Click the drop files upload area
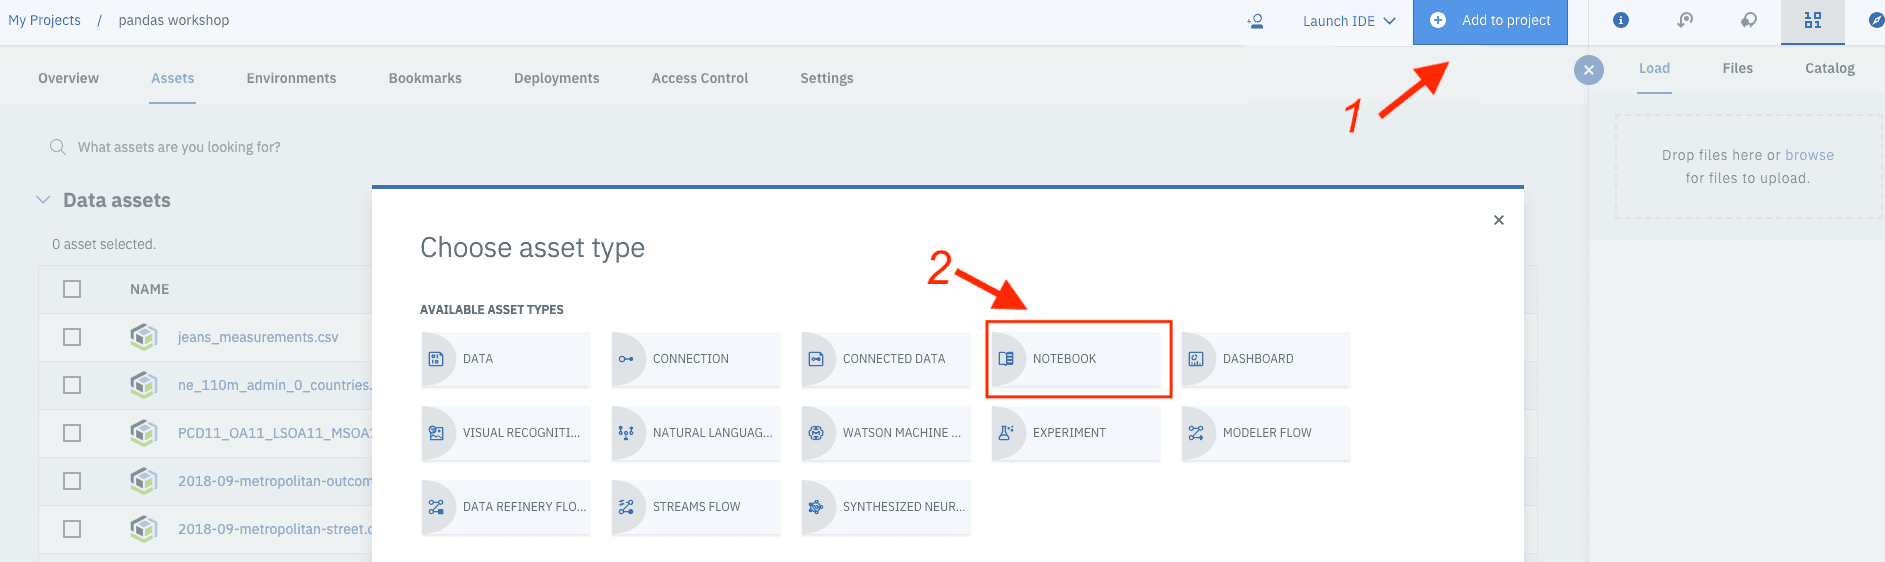The height and width of the screenshot is (562, 1885). click(1748, 167)
